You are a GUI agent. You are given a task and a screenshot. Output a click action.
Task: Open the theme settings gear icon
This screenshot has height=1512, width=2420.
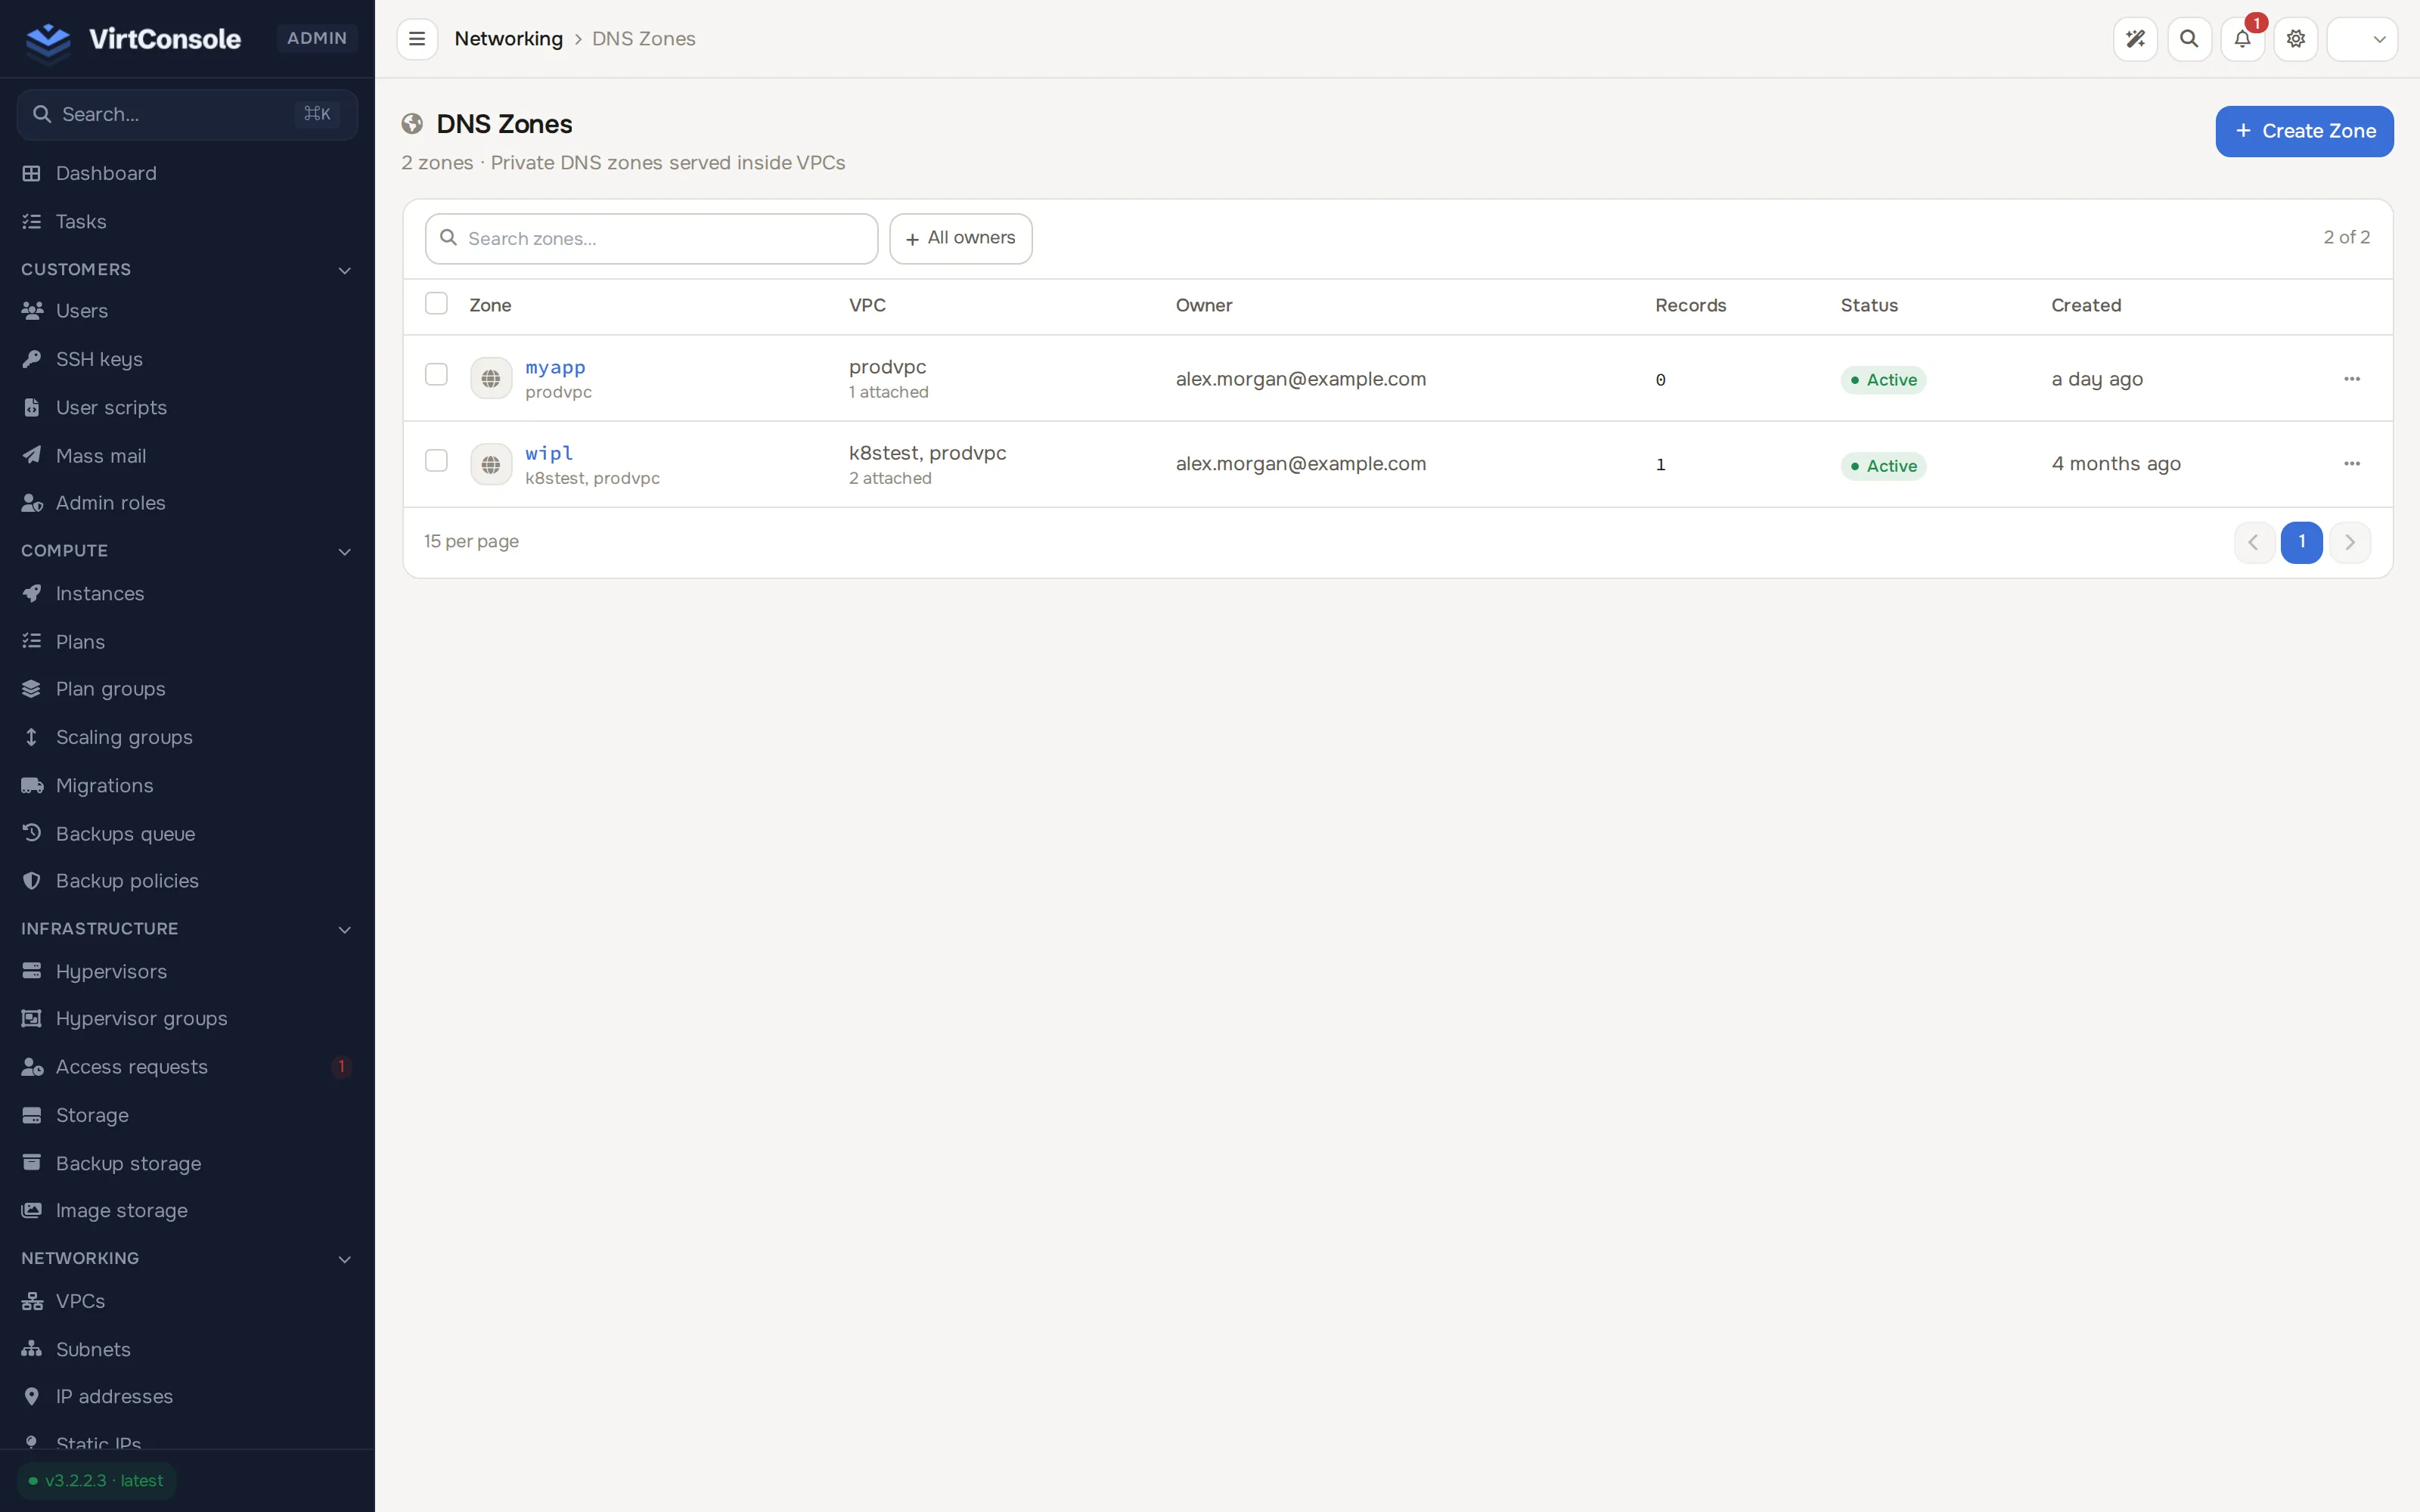(x=2296, y=39)
